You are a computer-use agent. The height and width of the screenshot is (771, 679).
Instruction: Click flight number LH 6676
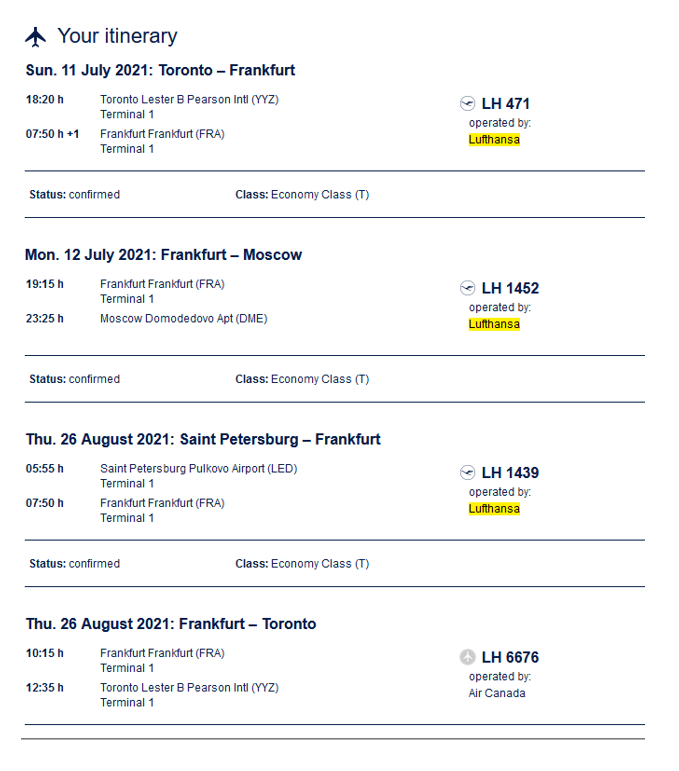[510, 657]
